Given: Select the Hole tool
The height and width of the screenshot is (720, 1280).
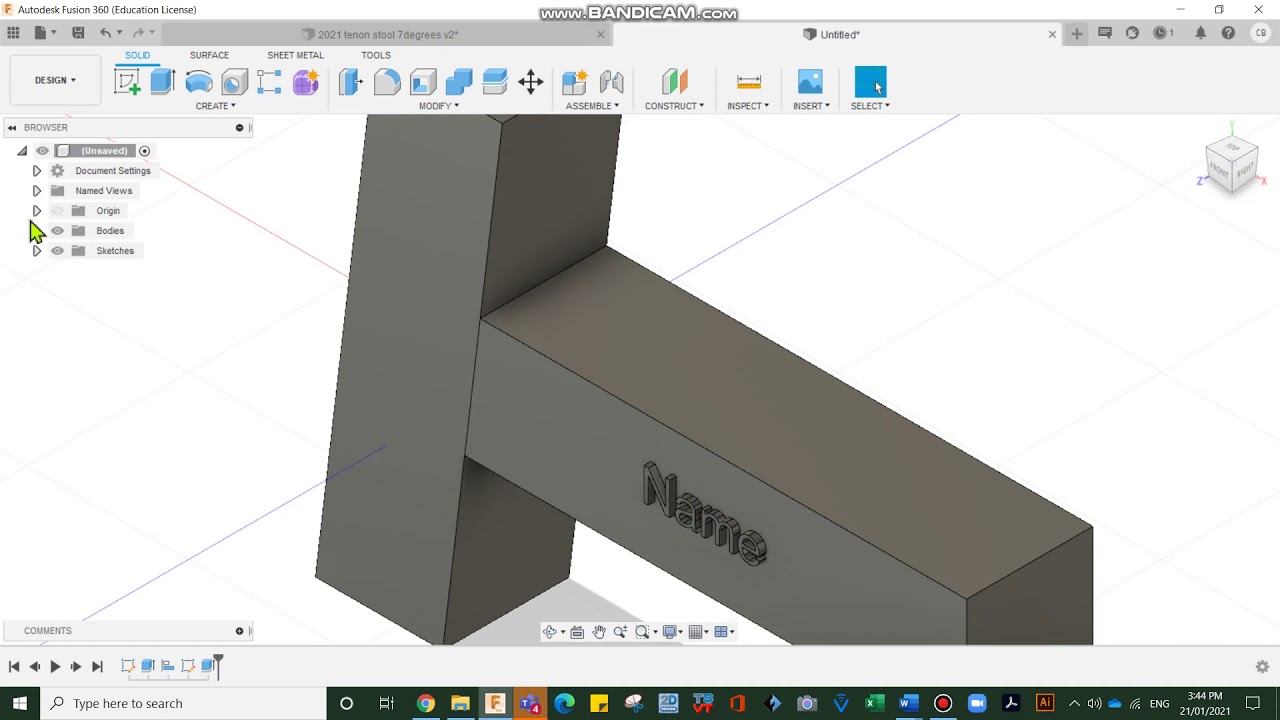Looking at the screenshot, I should pos(234,82).
